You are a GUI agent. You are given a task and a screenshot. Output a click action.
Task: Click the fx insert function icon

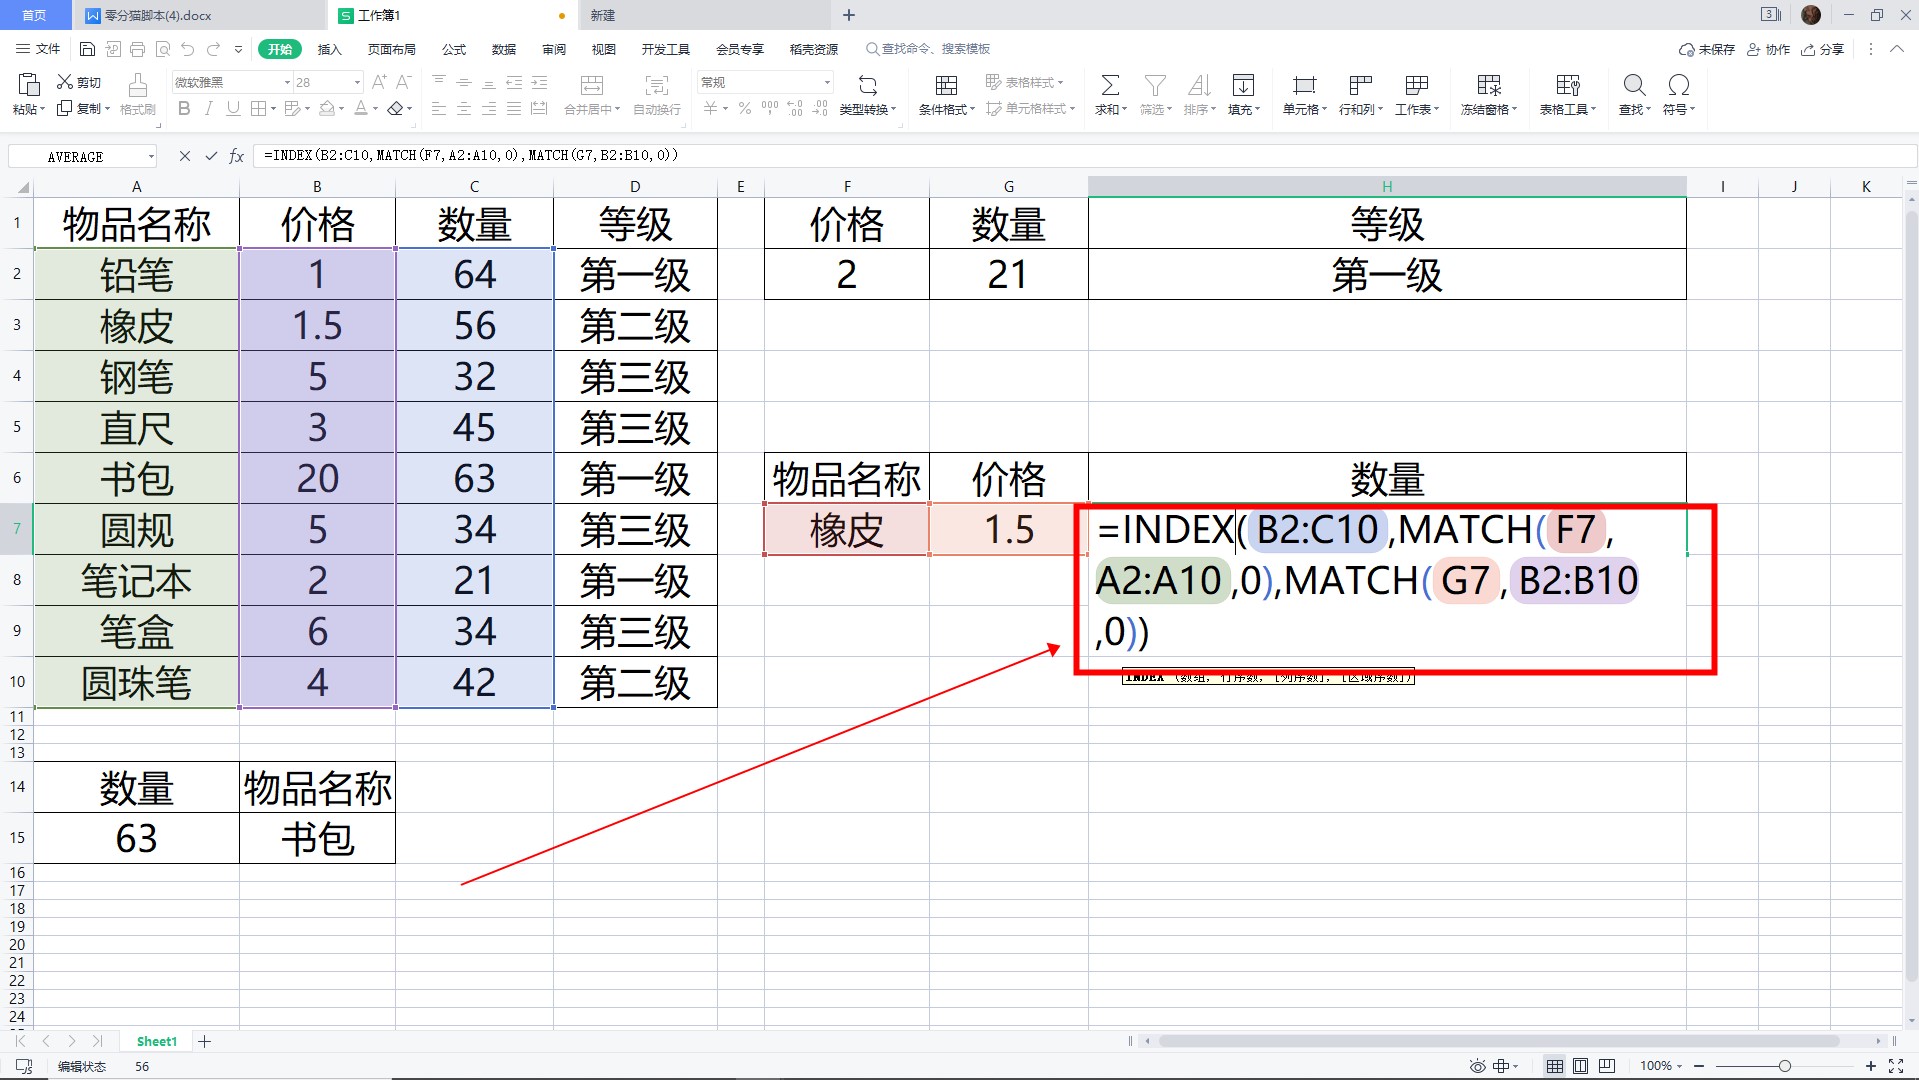(x=237, y=156)
